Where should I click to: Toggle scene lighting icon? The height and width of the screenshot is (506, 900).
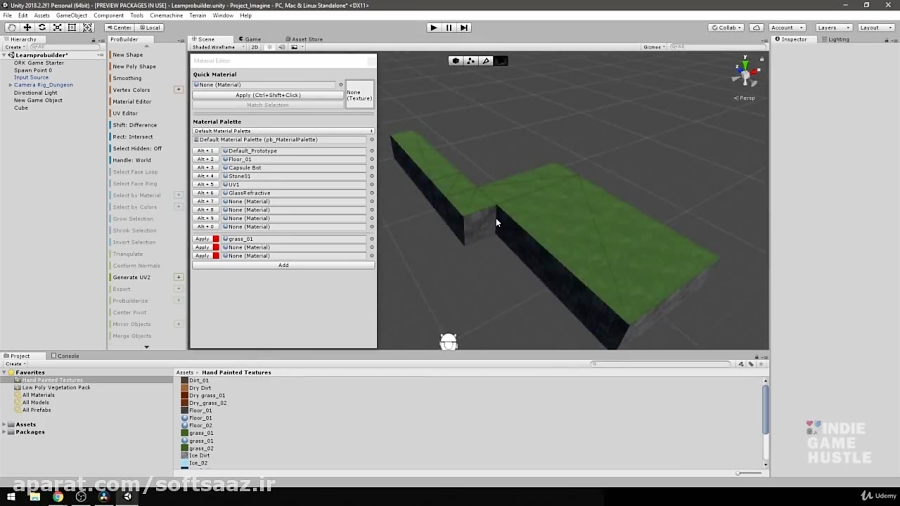click(x=269, y=47)
